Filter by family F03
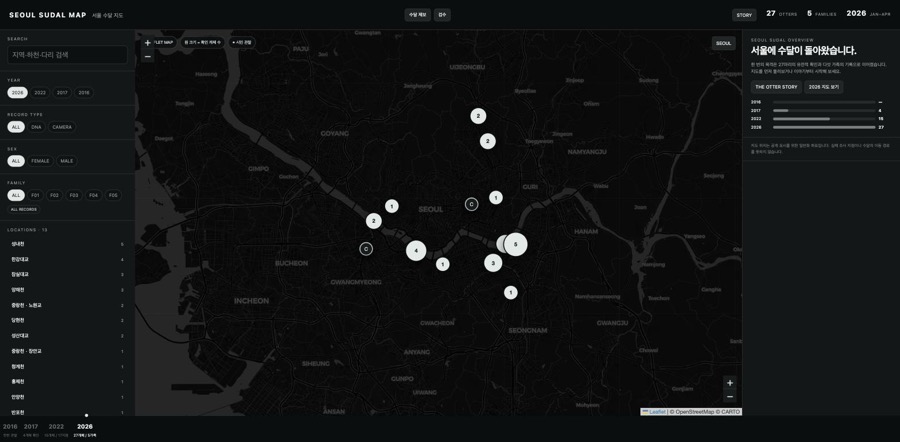This screenshot has height=442, width=900. [x=74, y=195]
